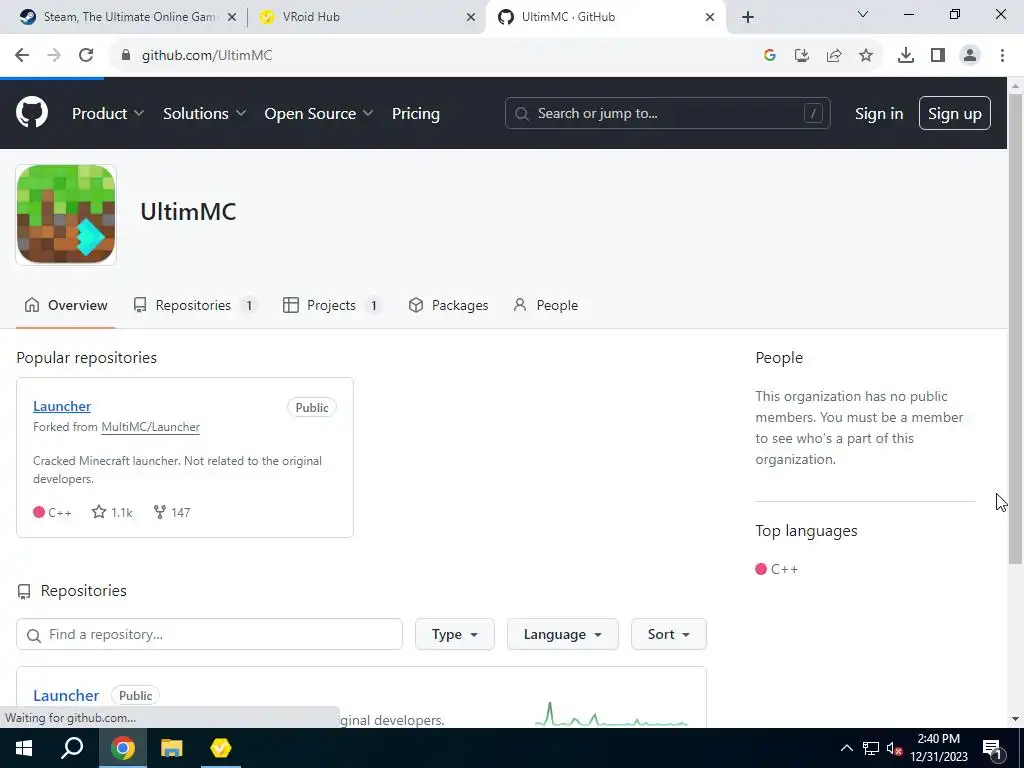Click the browser back arrow

(22, 56)
